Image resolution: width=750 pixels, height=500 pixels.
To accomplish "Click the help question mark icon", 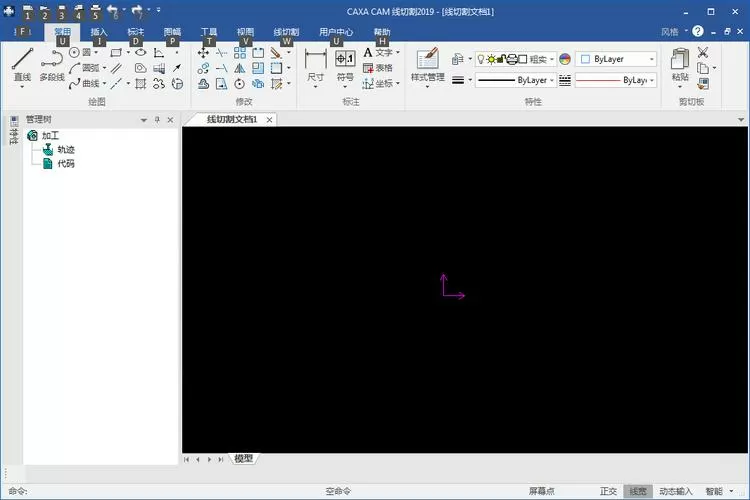I will pyautogui.click(x=697, y=32).
